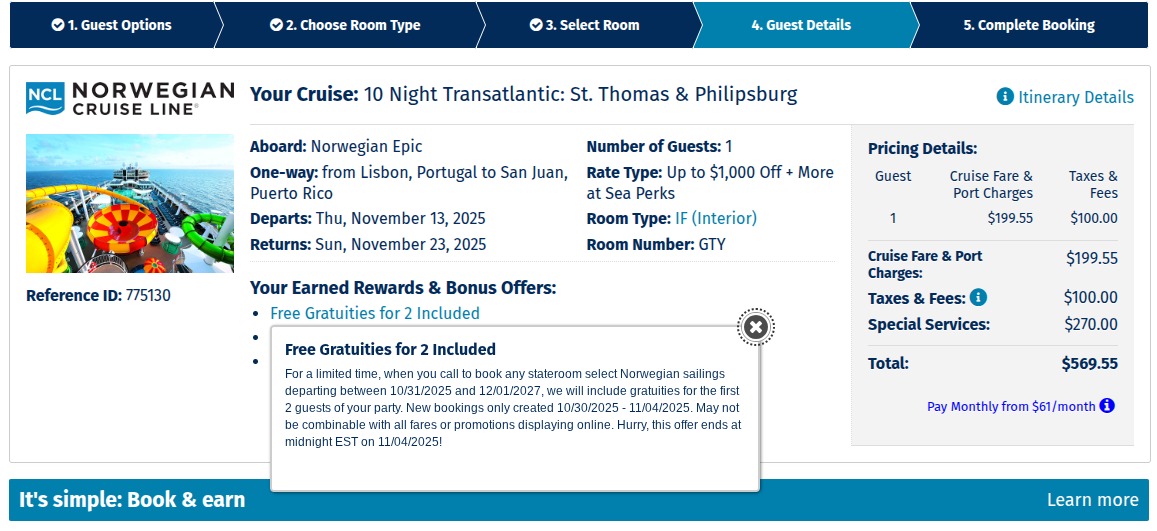Click the Norwegian Cruise Line logo

pos(130,98)
